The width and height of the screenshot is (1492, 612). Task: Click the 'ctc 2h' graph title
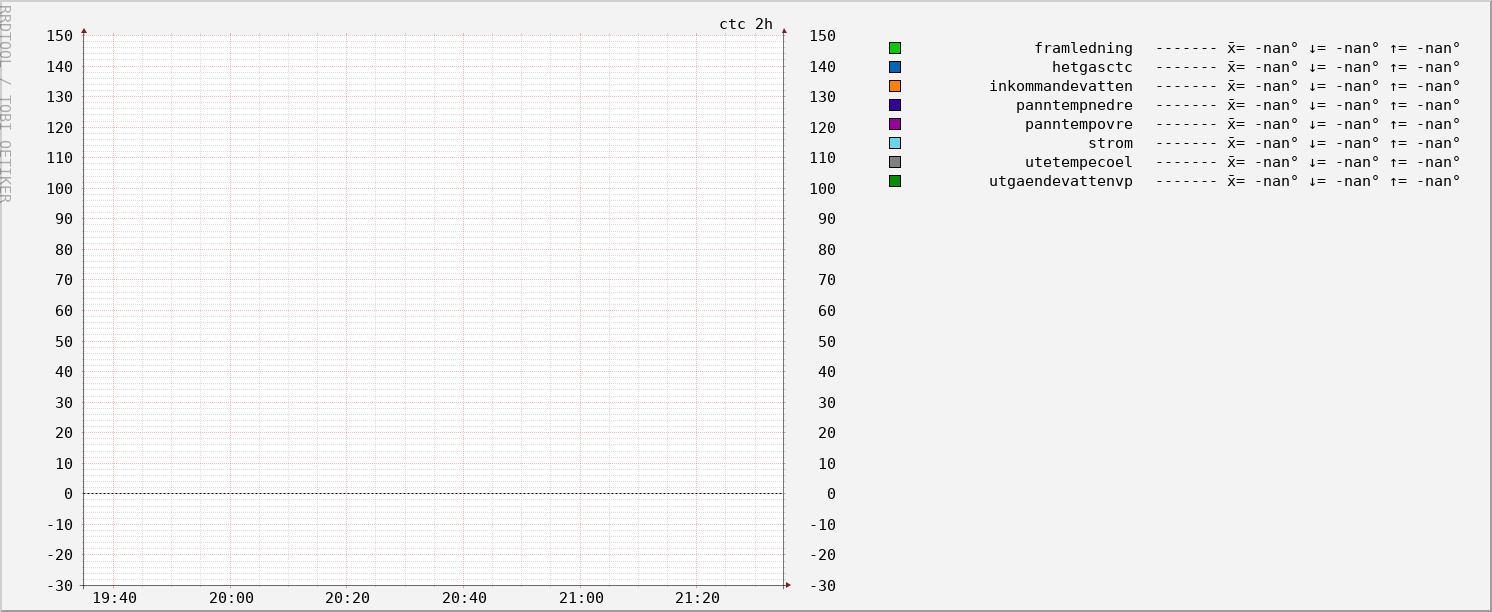coord(746,24)
